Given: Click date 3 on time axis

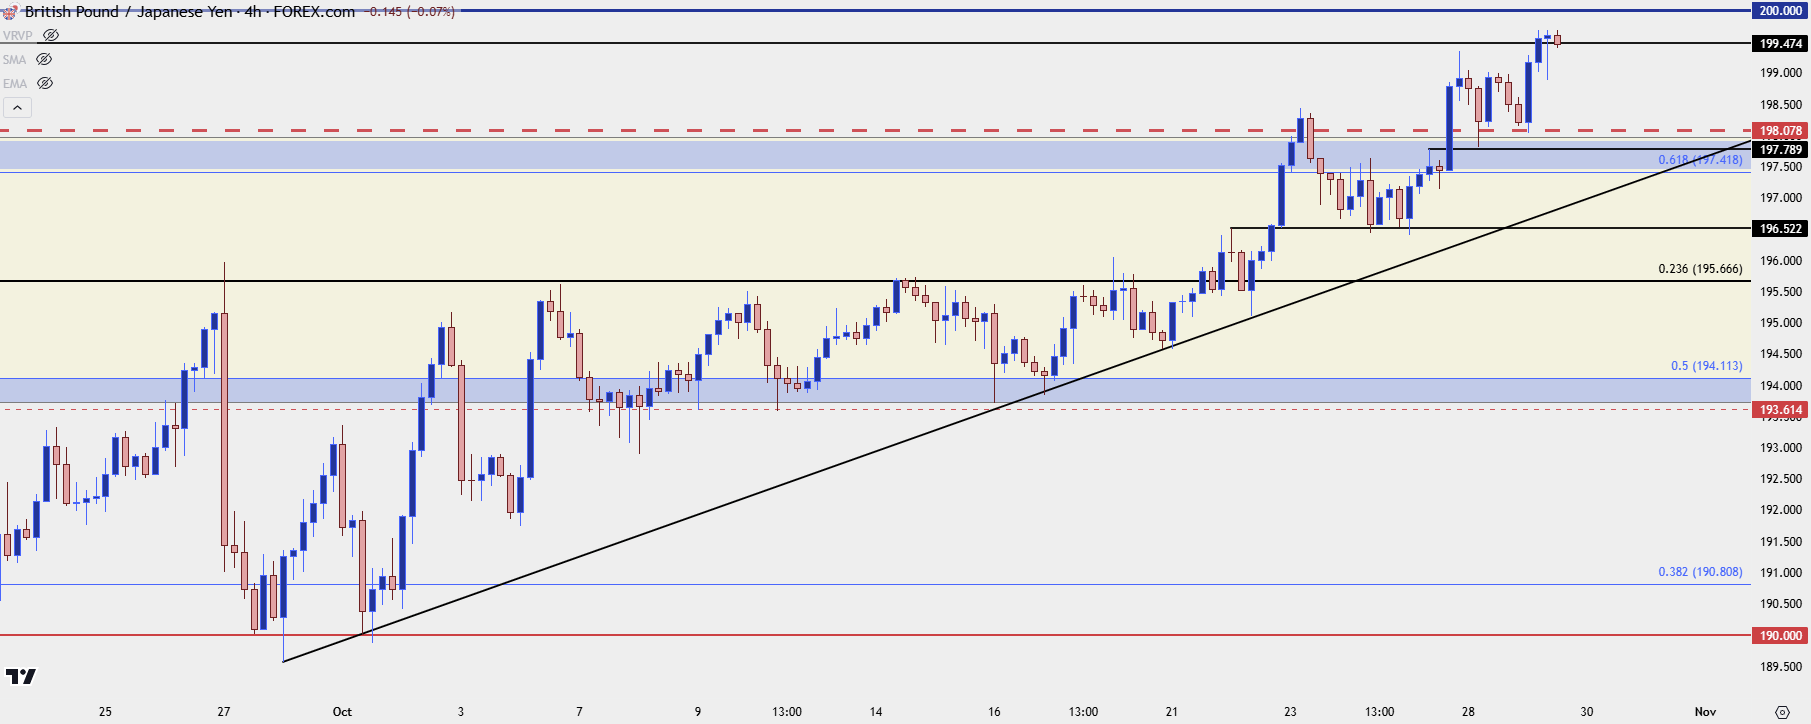Looking at the screenshot, I should 461,712.
